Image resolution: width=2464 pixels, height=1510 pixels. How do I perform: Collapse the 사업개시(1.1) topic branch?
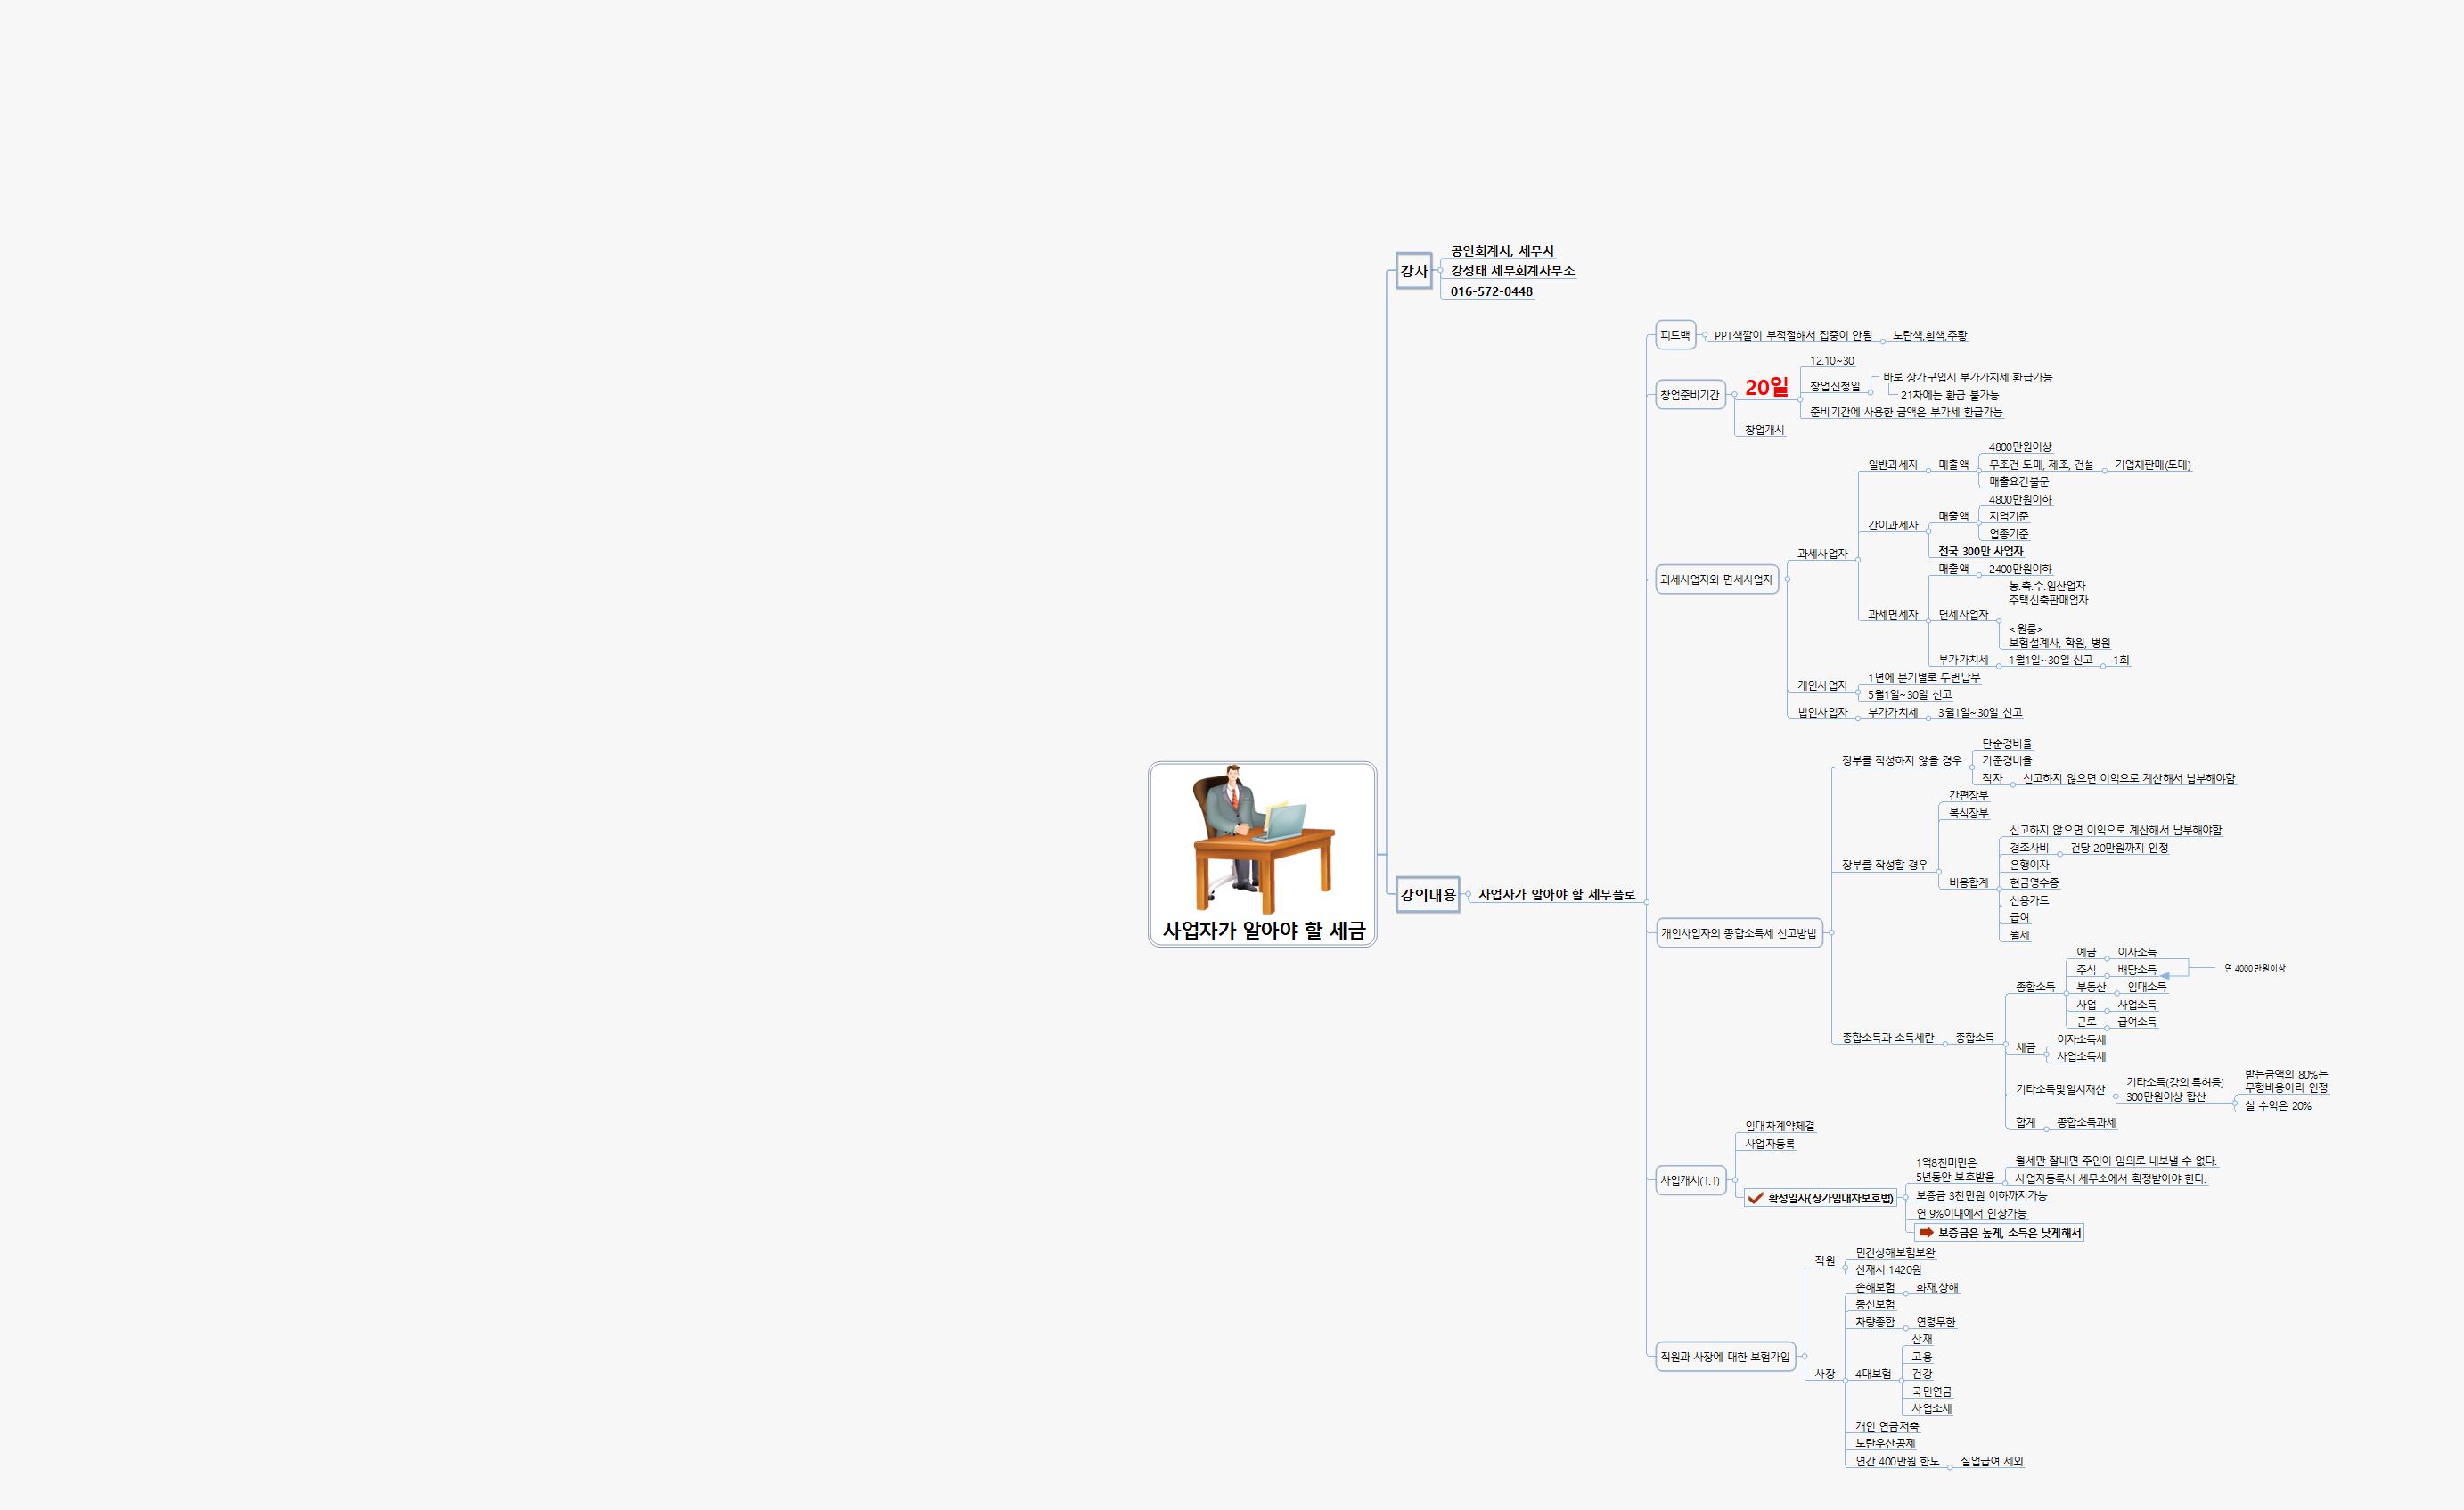tap(1734, 1180)
